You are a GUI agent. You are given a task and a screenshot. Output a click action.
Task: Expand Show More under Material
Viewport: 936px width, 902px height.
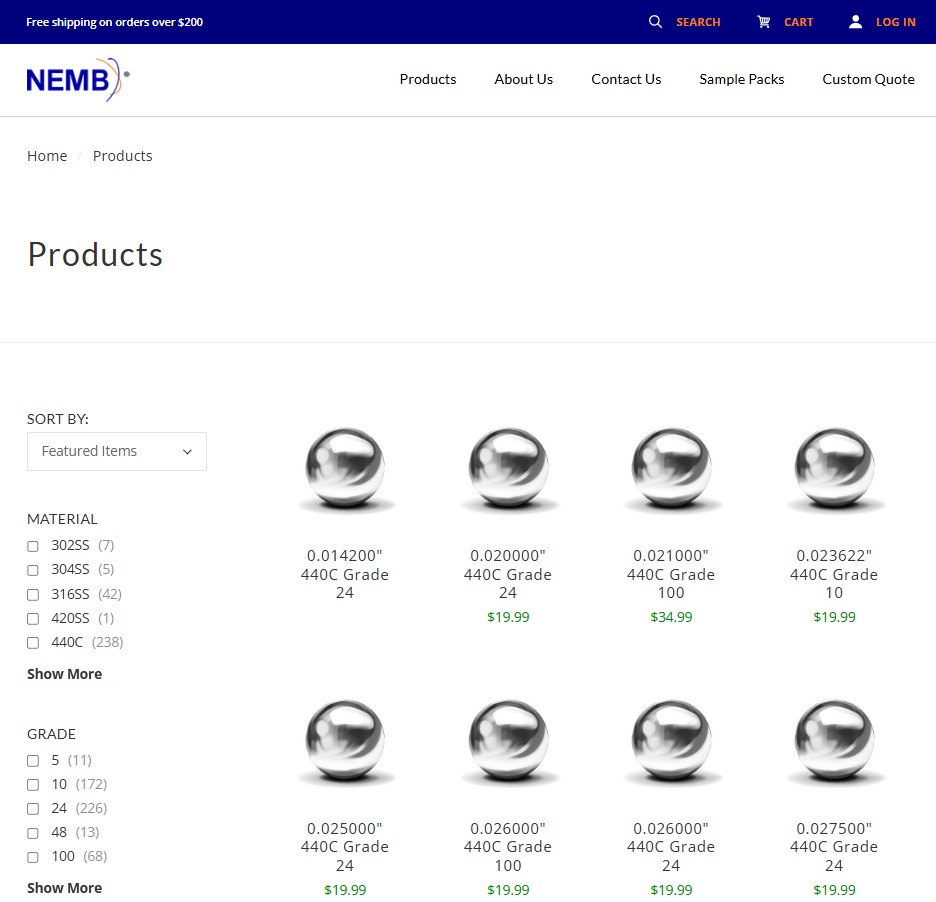(64, 674)
